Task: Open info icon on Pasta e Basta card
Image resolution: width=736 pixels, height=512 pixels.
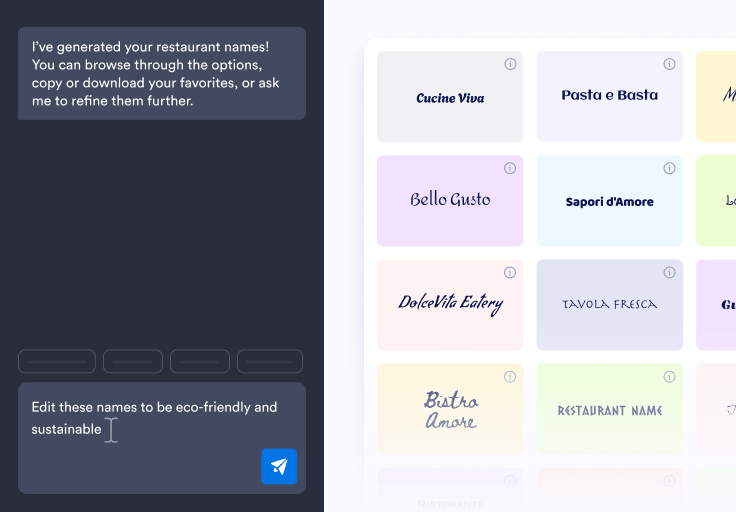Action: (x=669, y=64)
